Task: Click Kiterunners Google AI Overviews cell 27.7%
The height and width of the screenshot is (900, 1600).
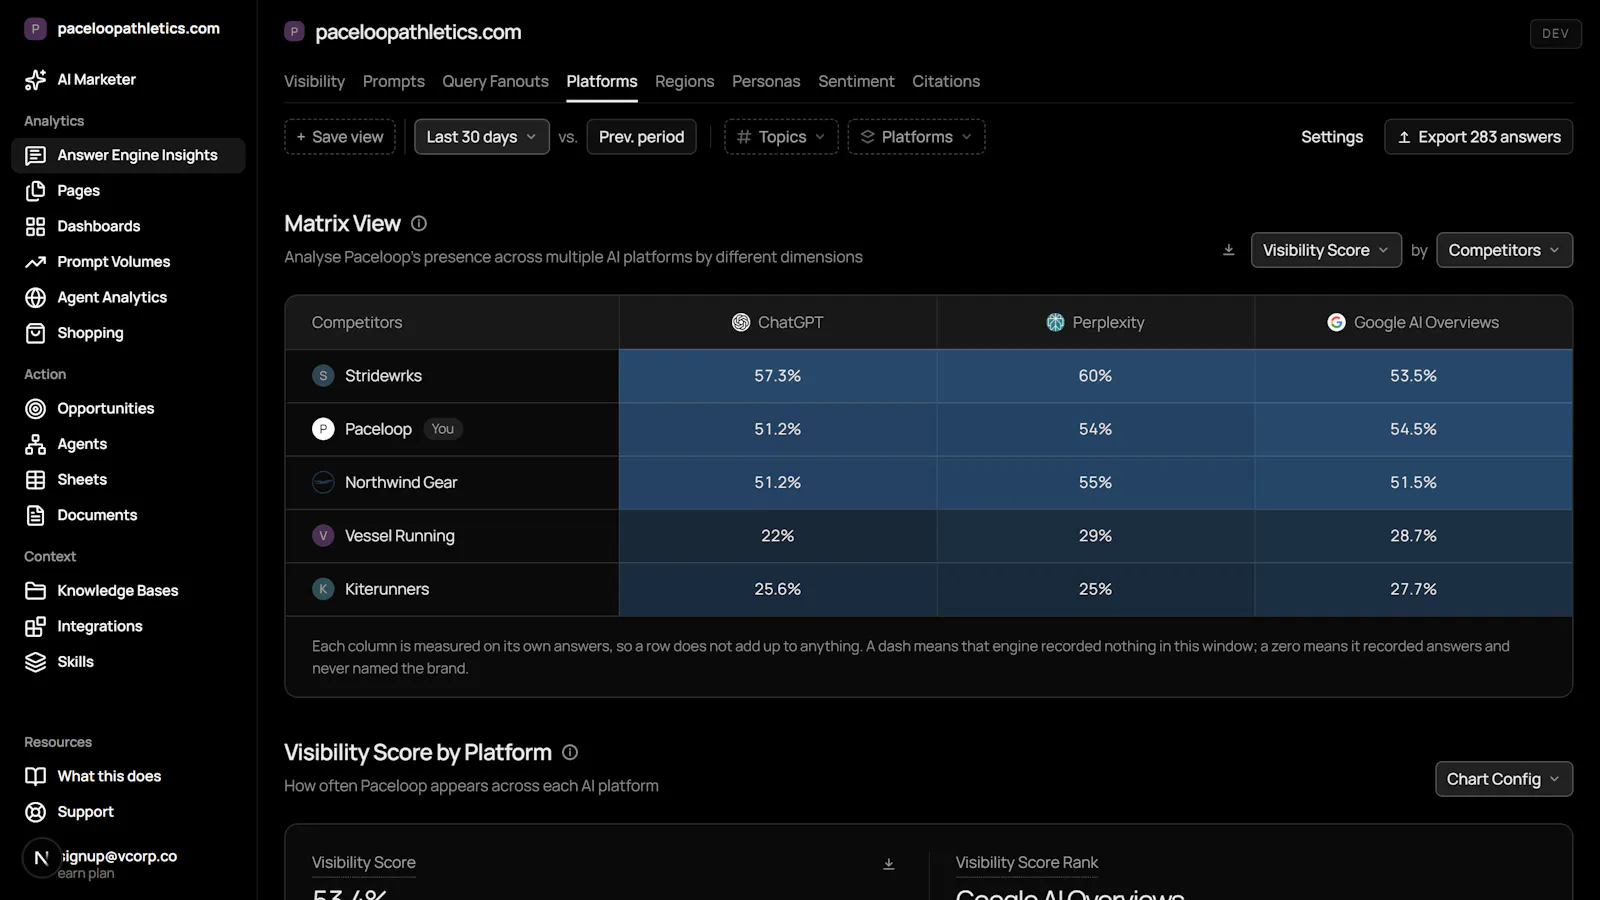Action: click(x=1413, y=589)
